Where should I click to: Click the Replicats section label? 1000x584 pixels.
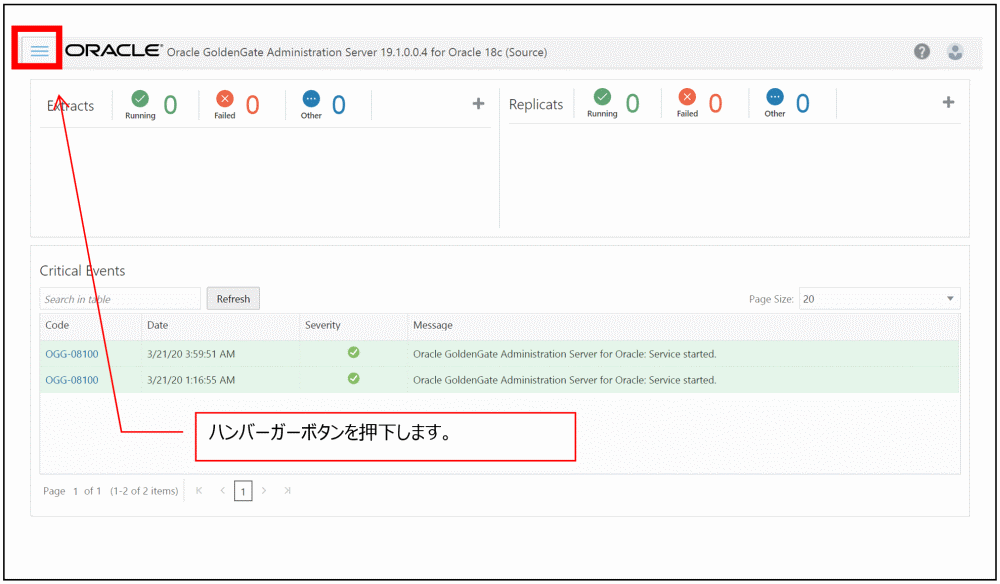tap(536, 104)
